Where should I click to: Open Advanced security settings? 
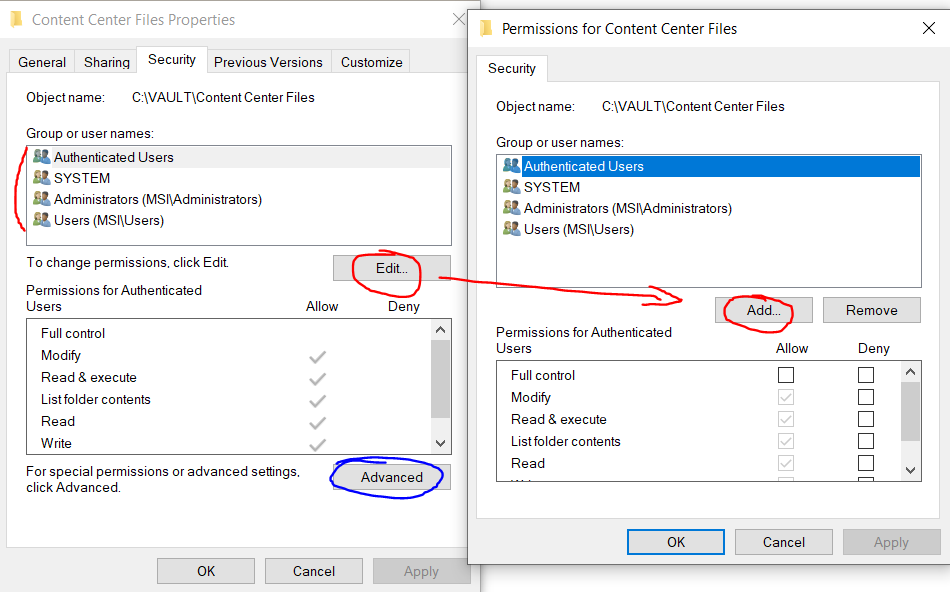tap(392, 477)
